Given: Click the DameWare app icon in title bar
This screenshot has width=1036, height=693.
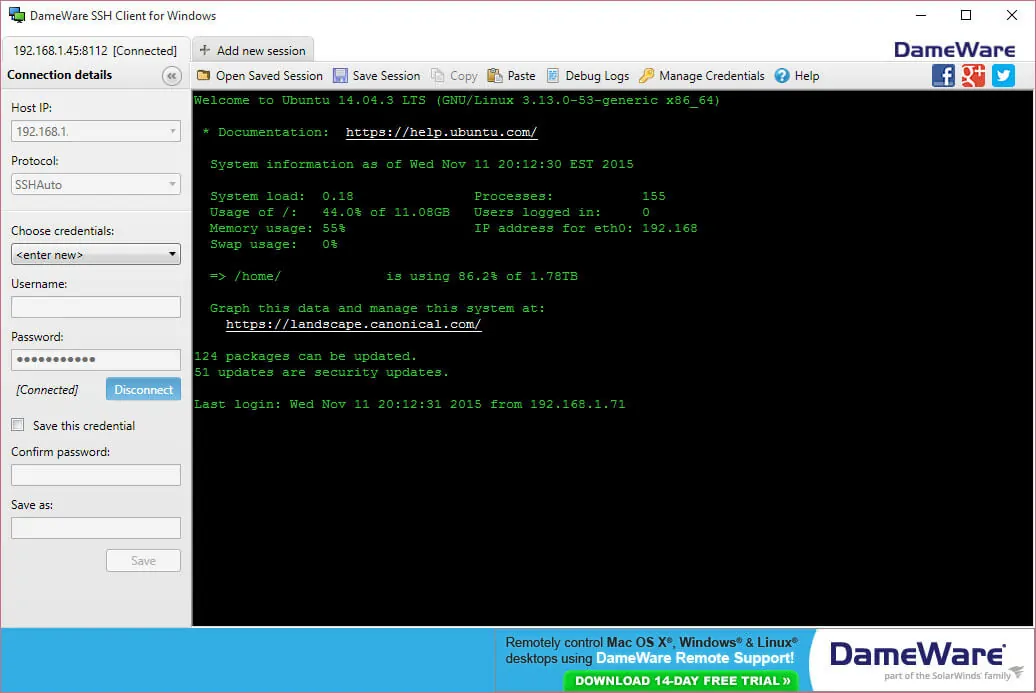Looking at the screenshot, I should coord(17,15).
